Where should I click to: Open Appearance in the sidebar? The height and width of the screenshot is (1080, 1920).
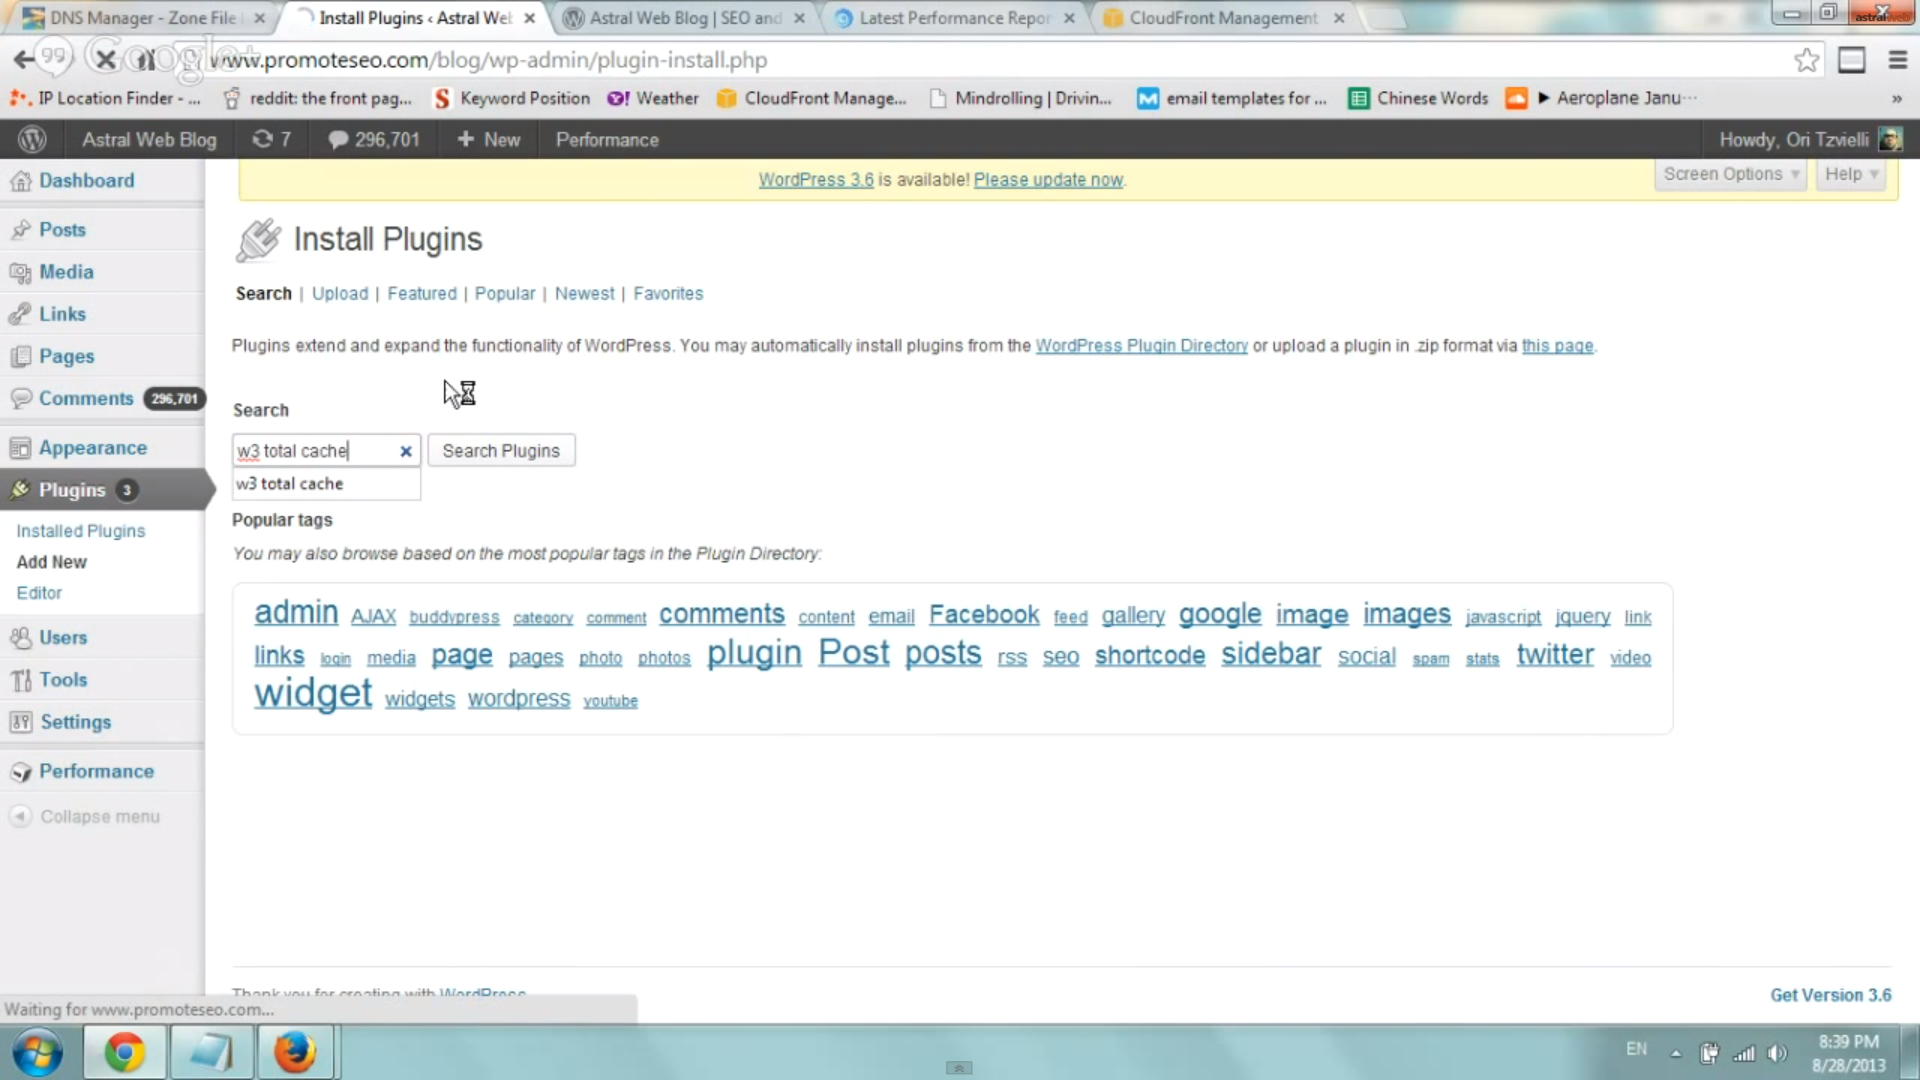point(93,448)
